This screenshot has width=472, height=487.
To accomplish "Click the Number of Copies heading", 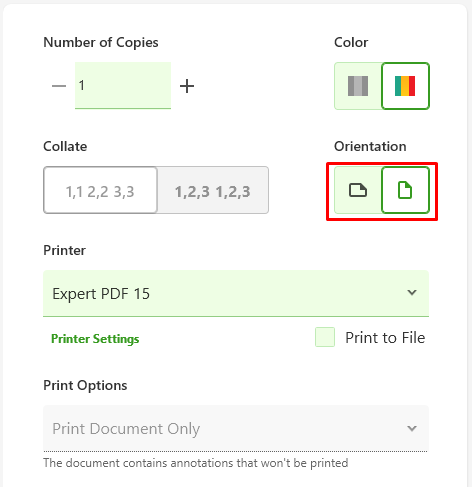I will [101, 43].
